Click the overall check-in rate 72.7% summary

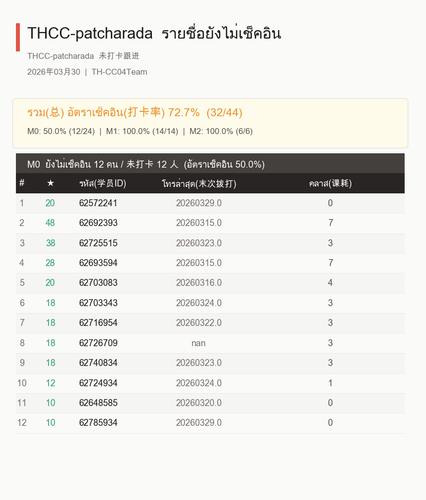pyautogui.click(x=135, y=112)
